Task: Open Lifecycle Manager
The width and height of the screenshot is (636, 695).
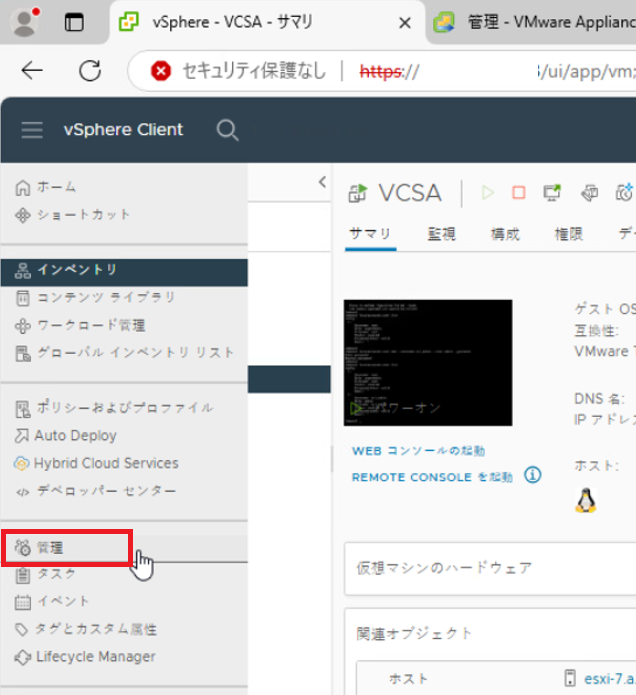Action: click(x=96, y=657)
